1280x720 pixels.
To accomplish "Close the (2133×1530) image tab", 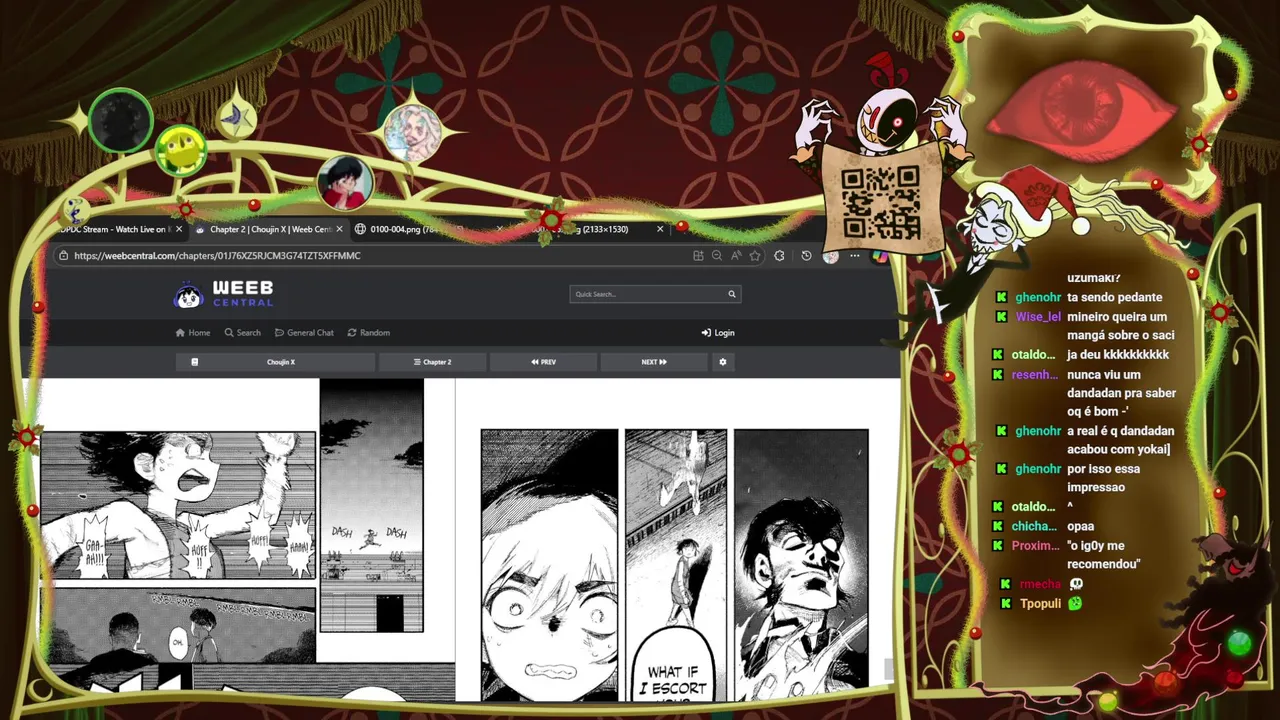I will pyautogui.click(x=660, y=229).
